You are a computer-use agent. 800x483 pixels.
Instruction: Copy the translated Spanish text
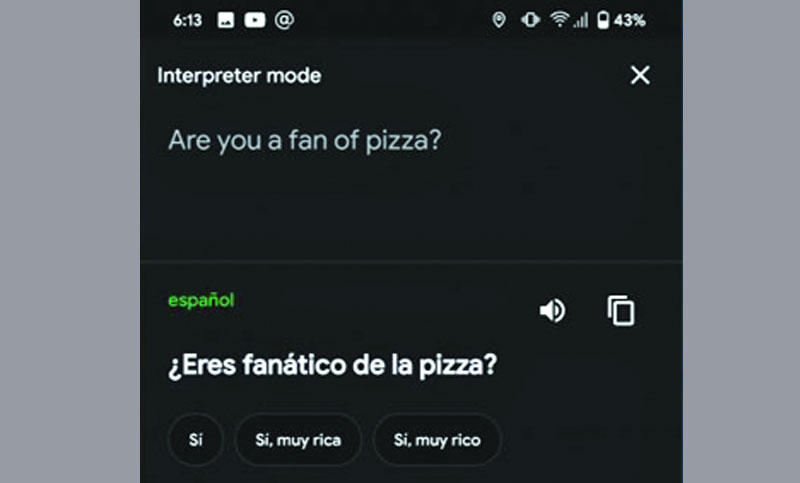[x=621, y=310]
